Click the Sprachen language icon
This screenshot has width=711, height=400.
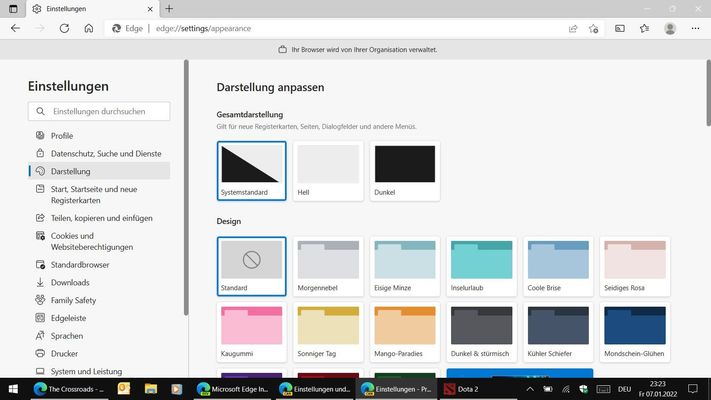coord(40,336)
